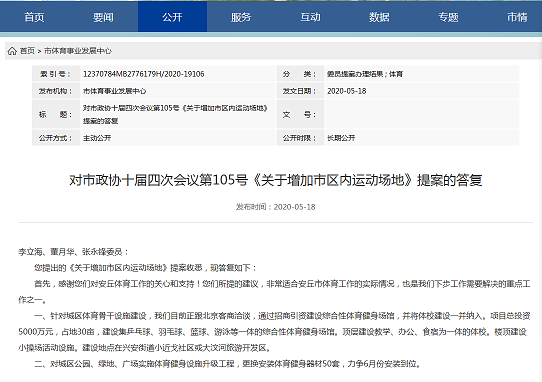Click paragraph 二、对城区公园、绿地、广场

[228, 364]
